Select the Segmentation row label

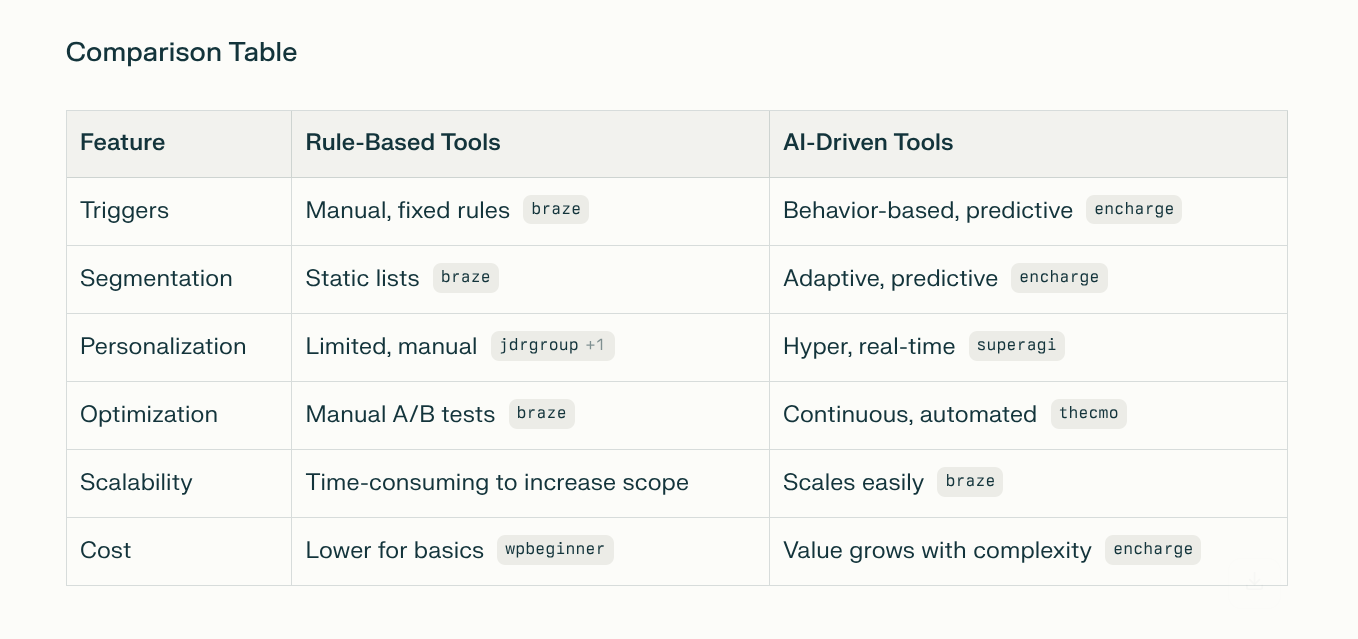pyautogui.click(x=156, y=278)
